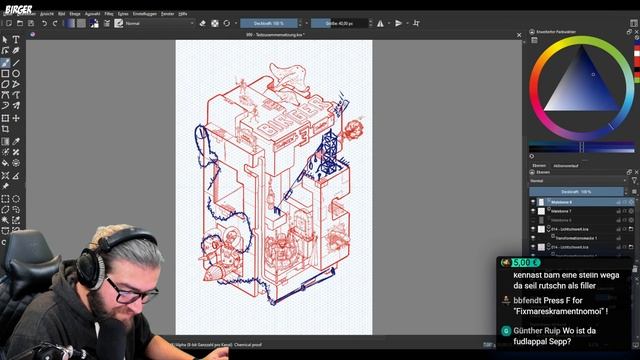Click the Save document icon
The width and height of the screenshot is (640, 360).
[x=31, y=23]
